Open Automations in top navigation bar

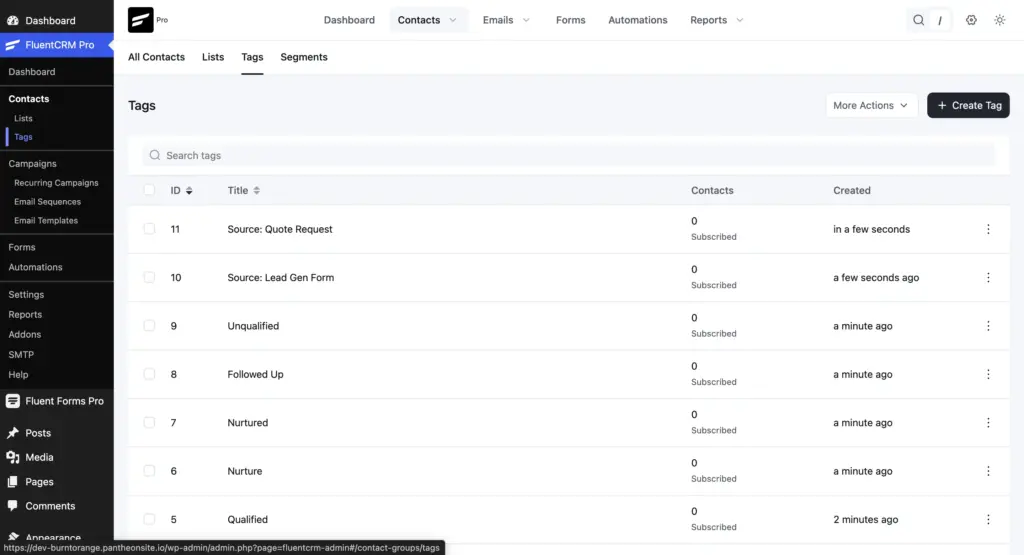click(638, 20)
